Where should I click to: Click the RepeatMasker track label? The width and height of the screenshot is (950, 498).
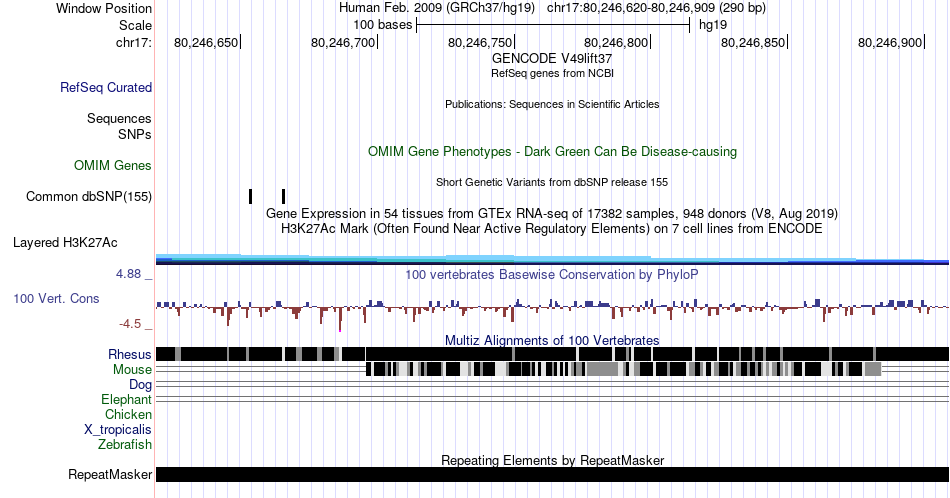[x=110, y=474]
